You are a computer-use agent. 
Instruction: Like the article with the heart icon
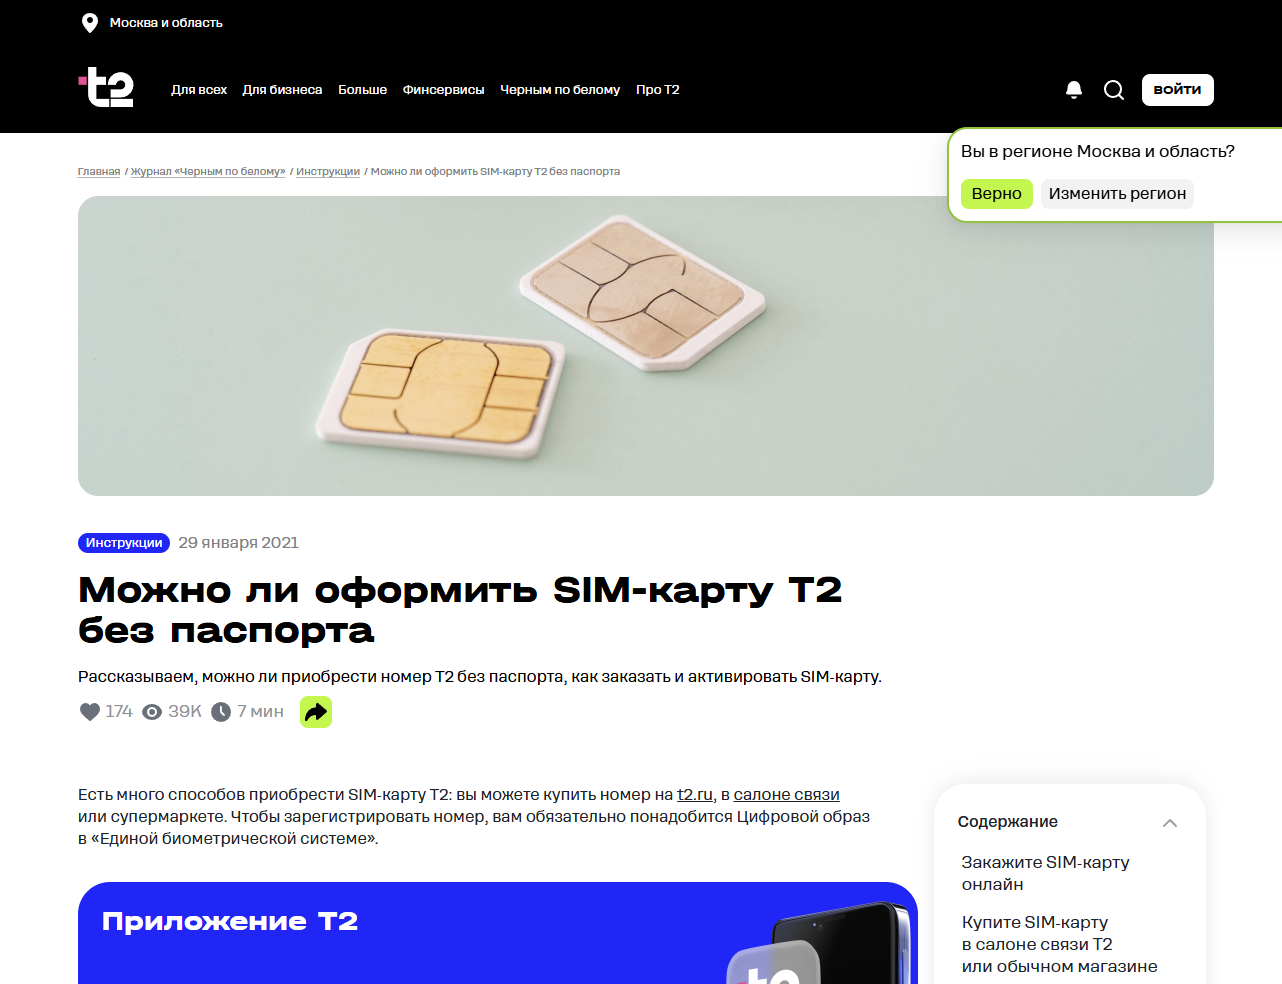90,712
